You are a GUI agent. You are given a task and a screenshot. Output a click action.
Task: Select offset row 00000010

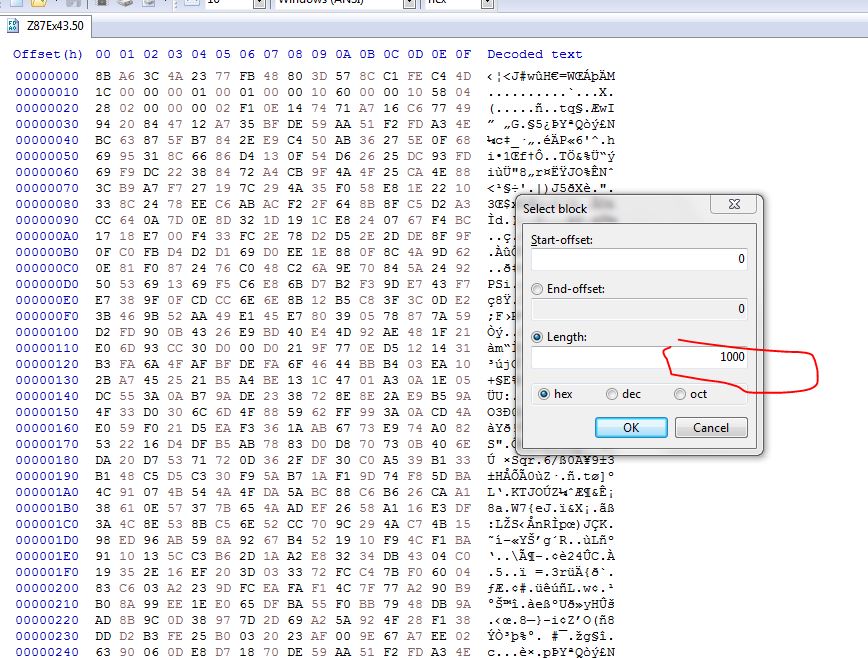click(x=47, y=92)
